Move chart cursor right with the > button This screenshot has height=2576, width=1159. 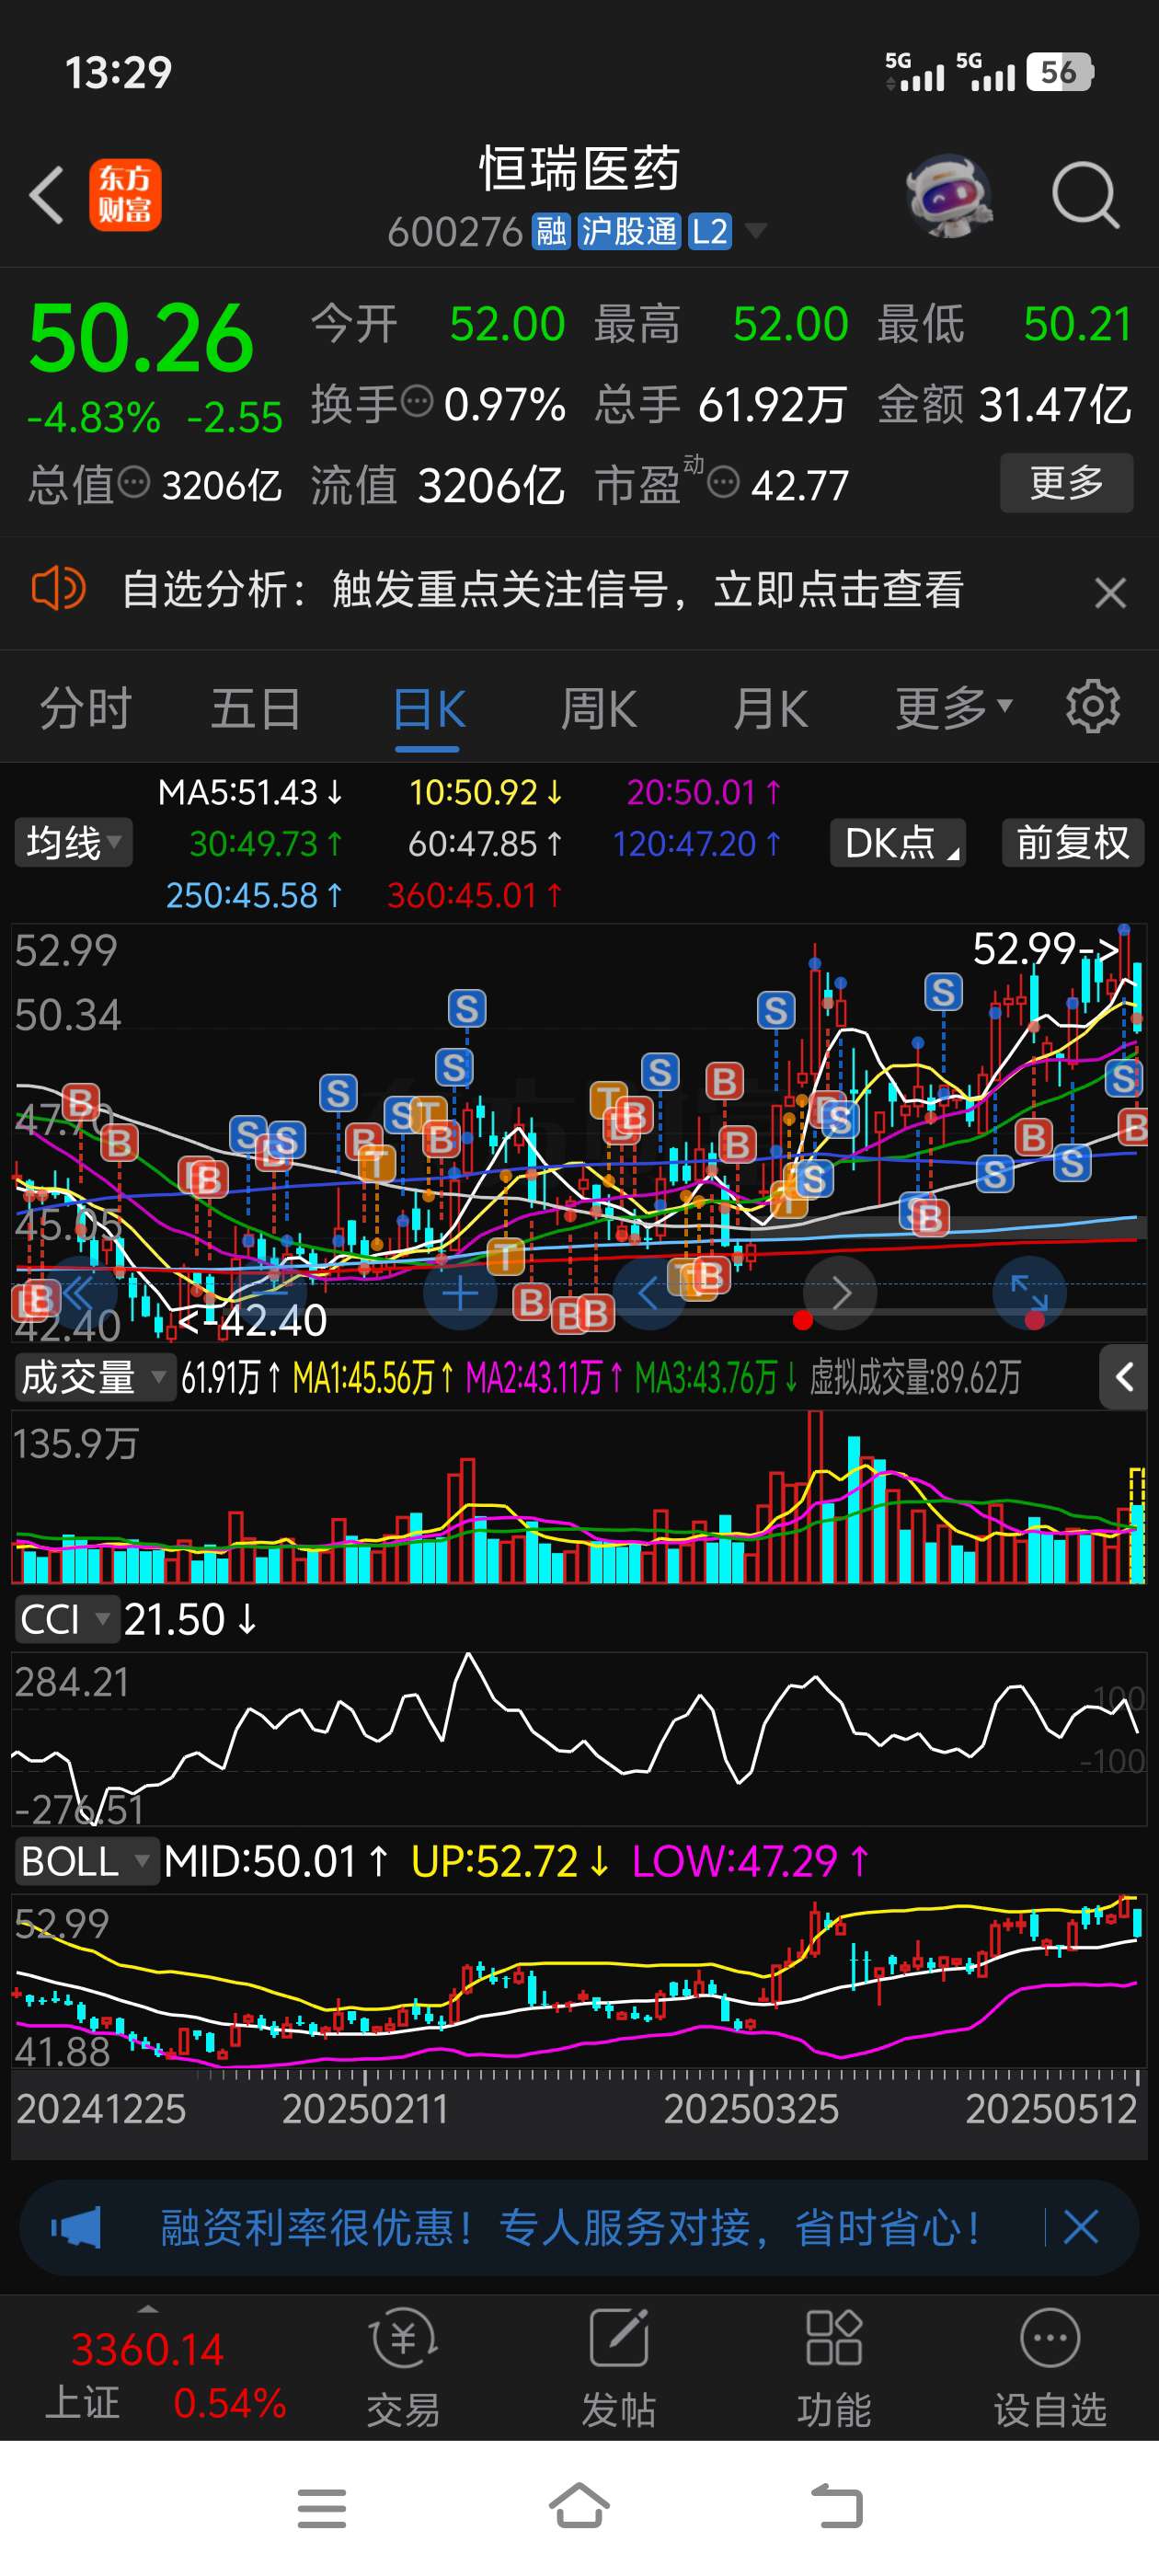(840, 1294)
